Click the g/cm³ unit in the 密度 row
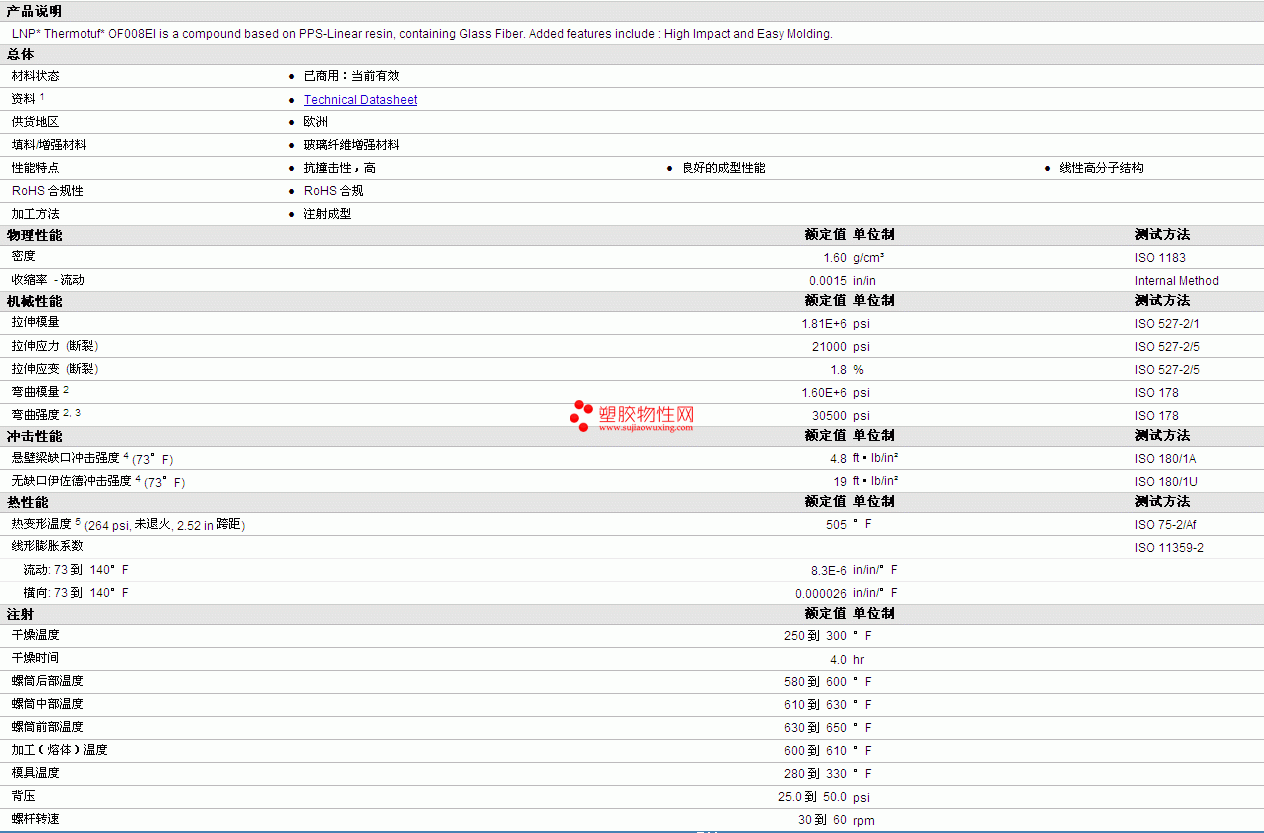 pyautogui.click(x=868, y=258)
